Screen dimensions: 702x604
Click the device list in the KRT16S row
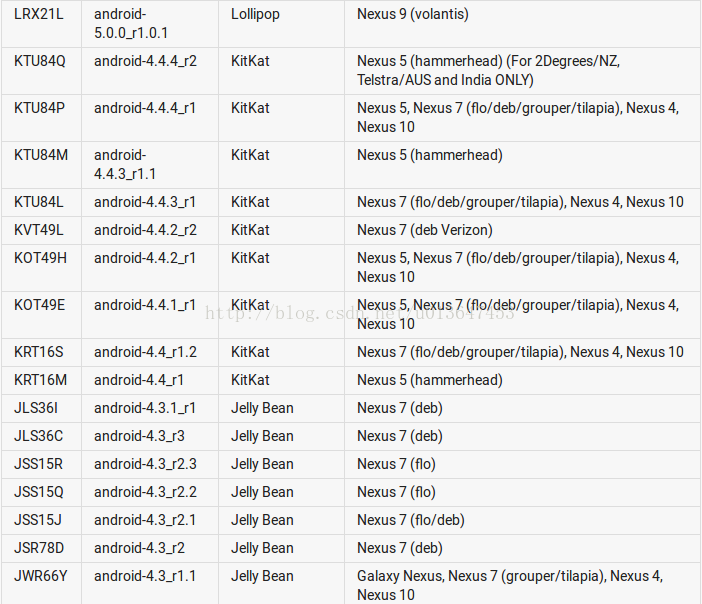pyautogui.click(x=520, y=352)
